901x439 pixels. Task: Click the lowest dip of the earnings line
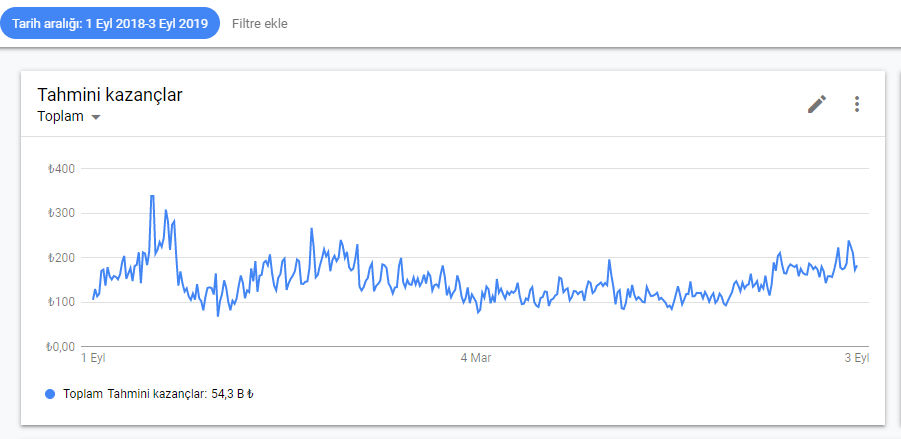point(218,315)
